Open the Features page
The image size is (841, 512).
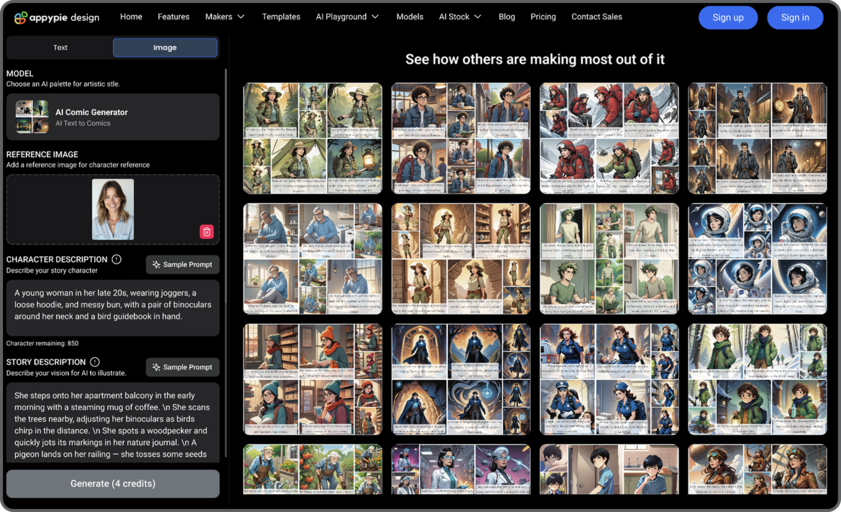click(x=173, y=17)
